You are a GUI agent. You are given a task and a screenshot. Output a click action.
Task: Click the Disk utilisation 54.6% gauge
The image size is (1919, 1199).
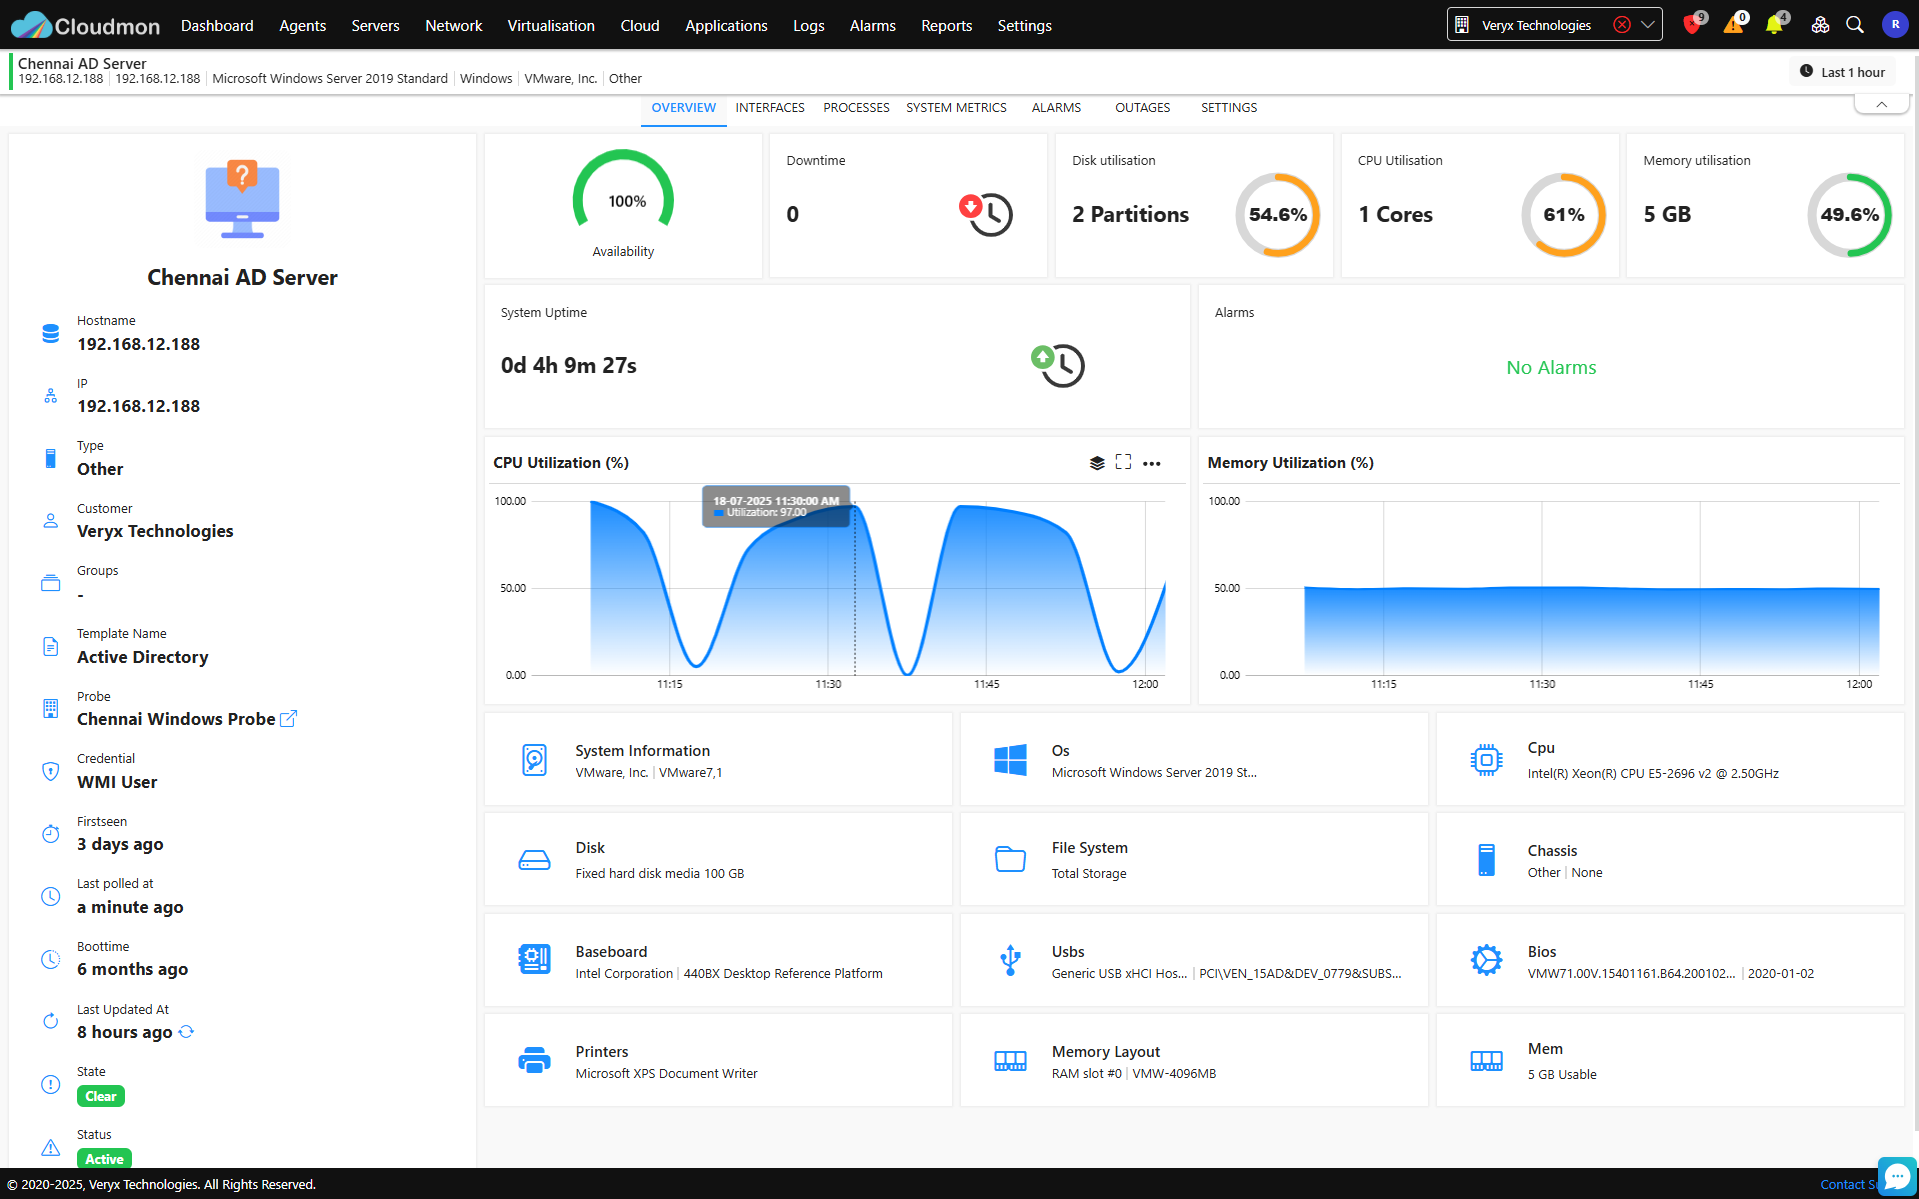click(1278, 215)
